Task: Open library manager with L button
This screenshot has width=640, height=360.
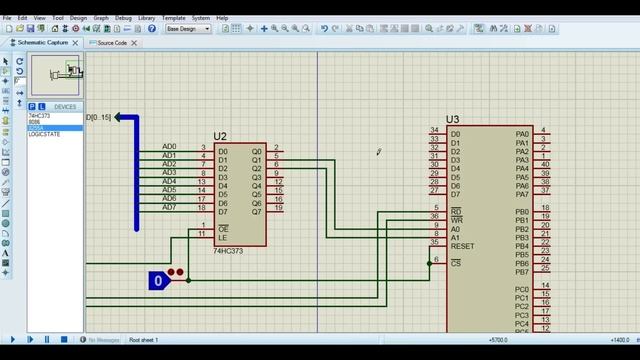Action: [x=42, y=107]
